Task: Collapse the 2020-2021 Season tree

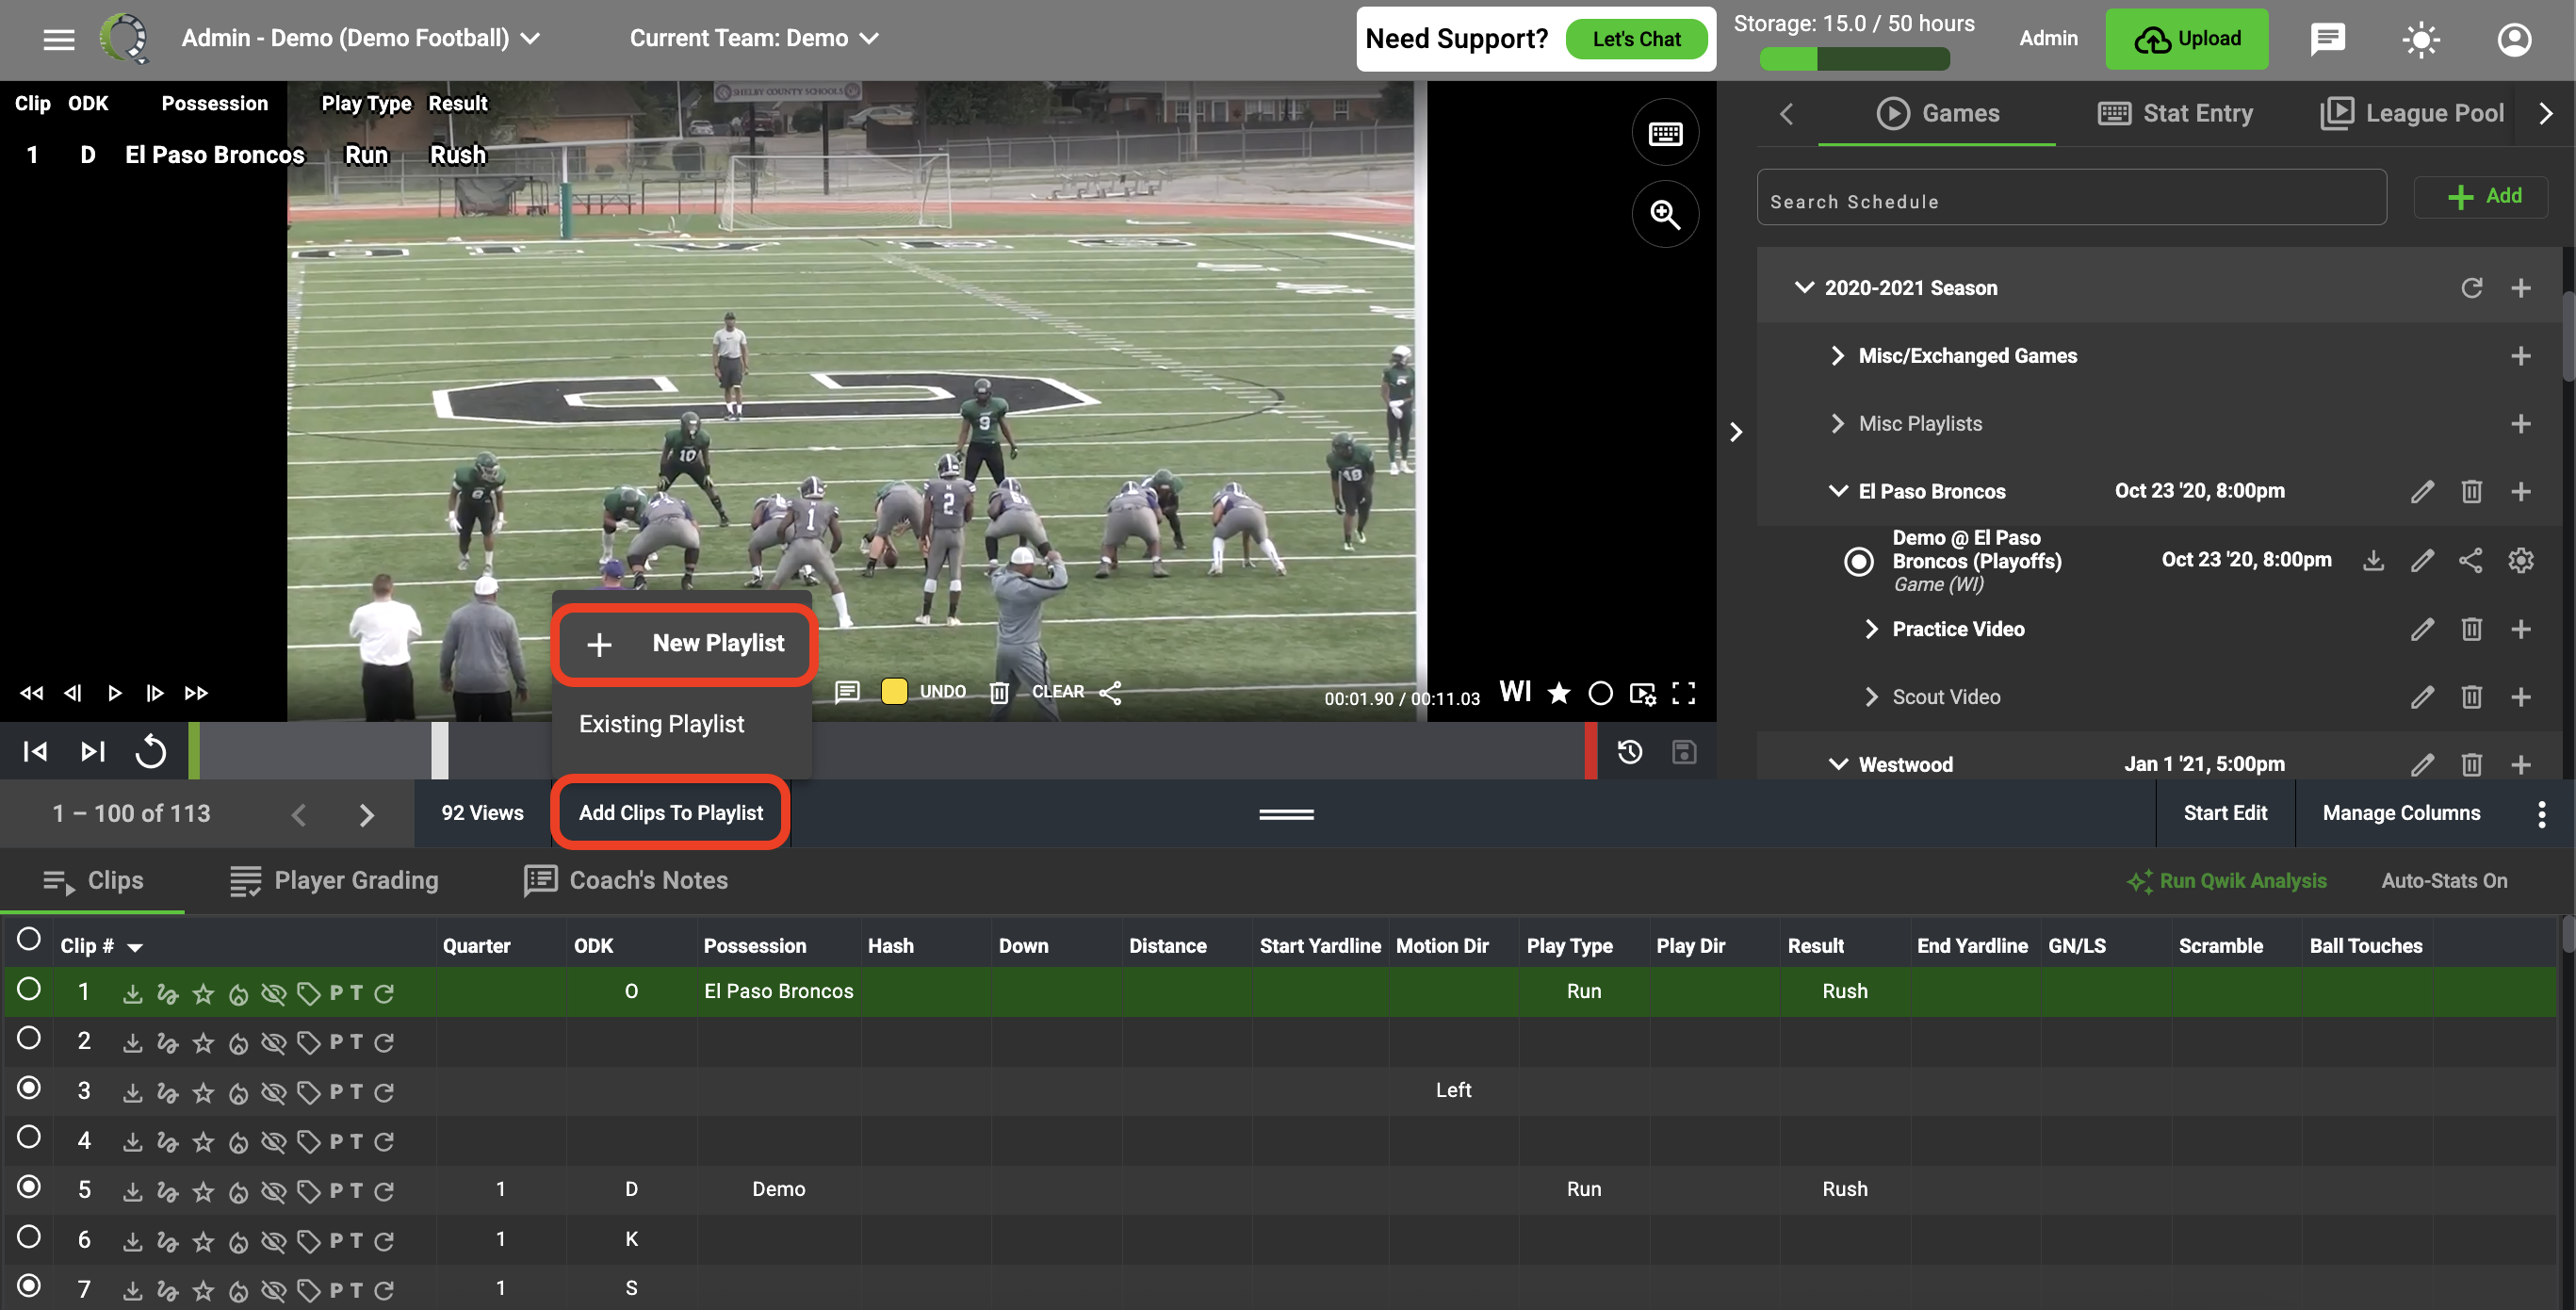Action: tap(1803, 288)
